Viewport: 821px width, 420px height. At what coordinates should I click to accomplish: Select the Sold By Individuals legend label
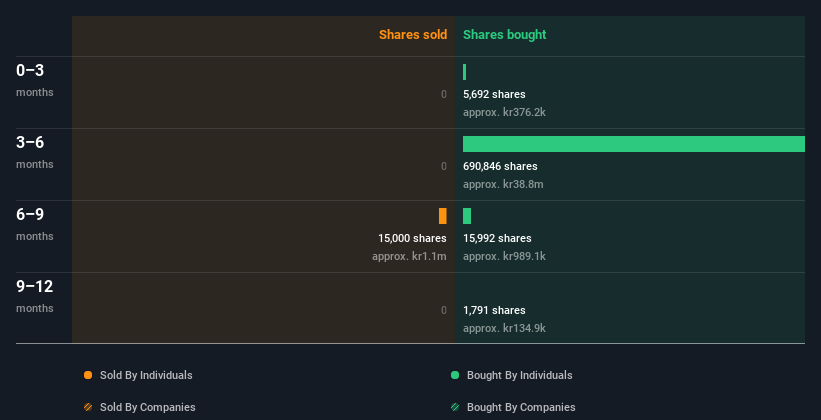pyautogui.click(x=146, y=375)
